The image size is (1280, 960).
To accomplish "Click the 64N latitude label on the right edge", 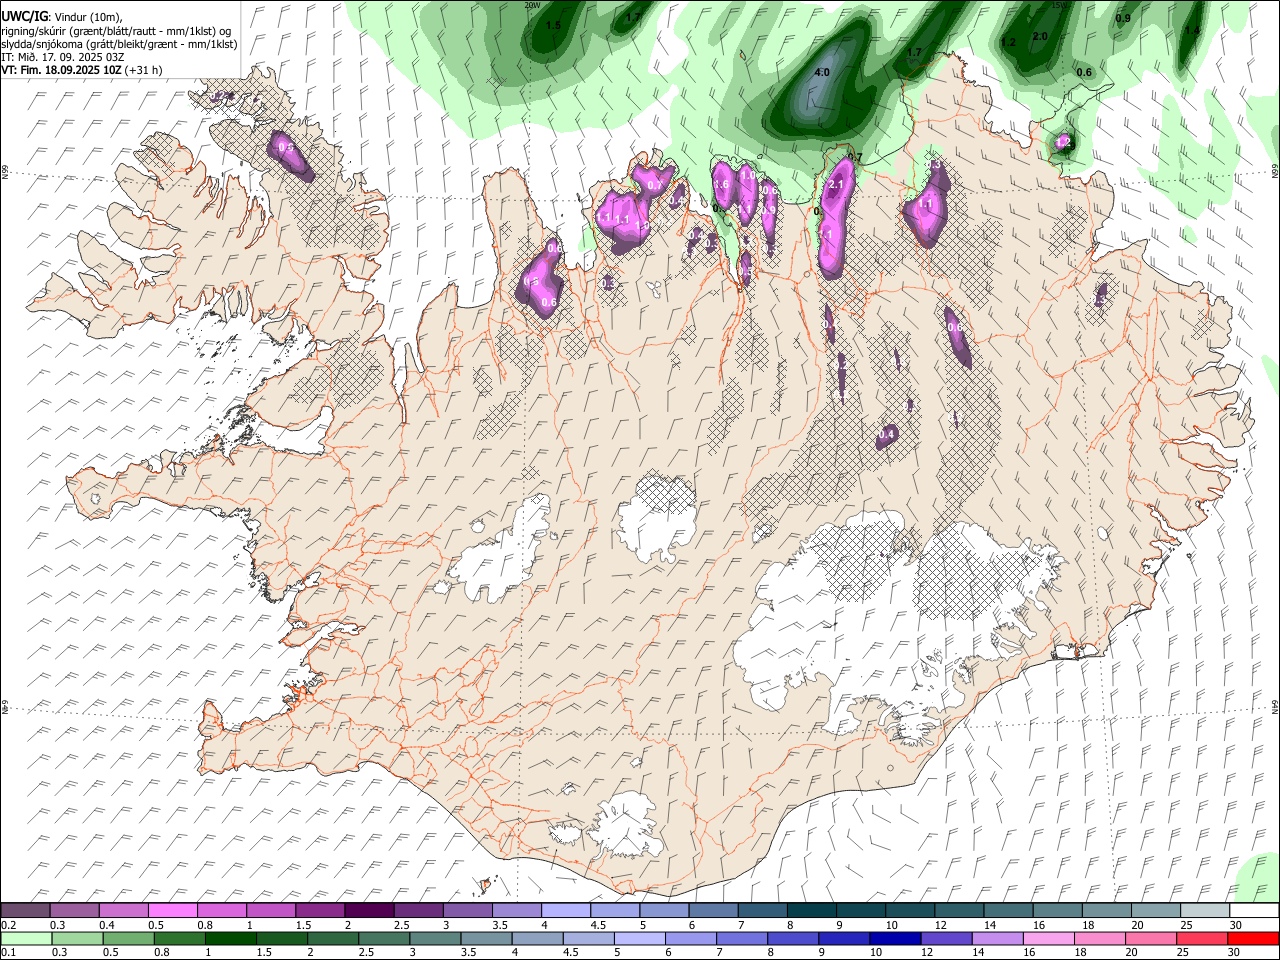I will 1275,706.
